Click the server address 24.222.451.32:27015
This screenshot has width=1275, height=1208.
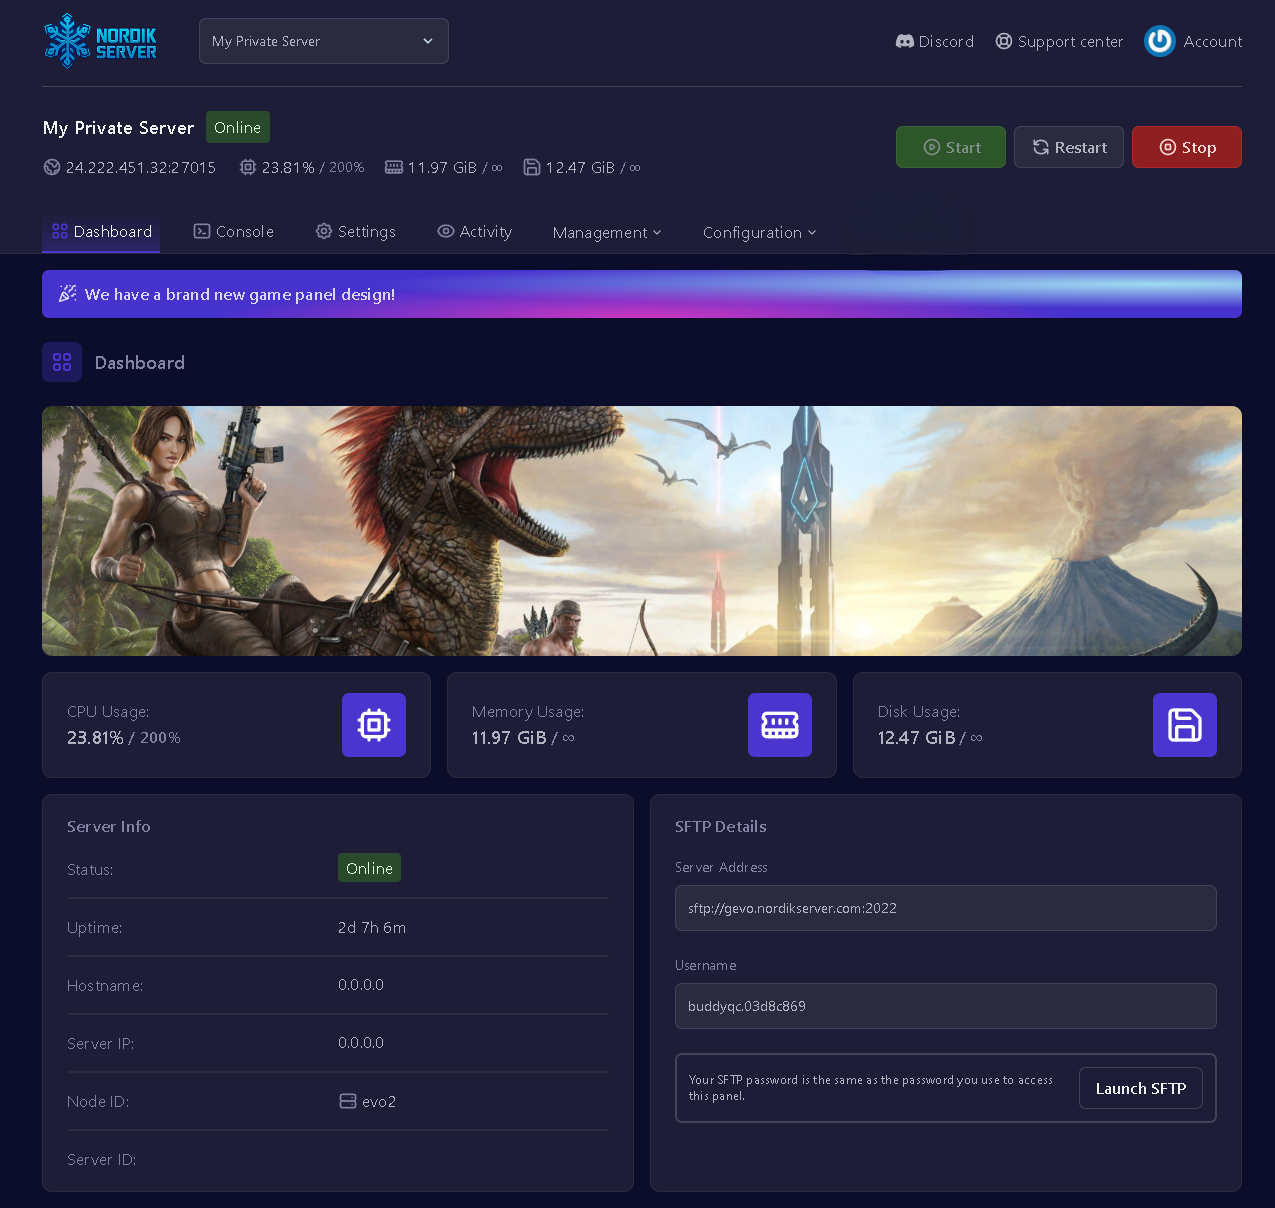[141, 167]
